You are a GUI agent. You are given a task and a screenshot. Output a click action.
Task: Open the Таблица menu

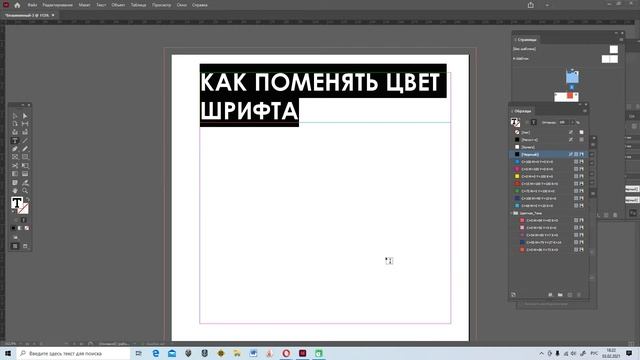138,5
